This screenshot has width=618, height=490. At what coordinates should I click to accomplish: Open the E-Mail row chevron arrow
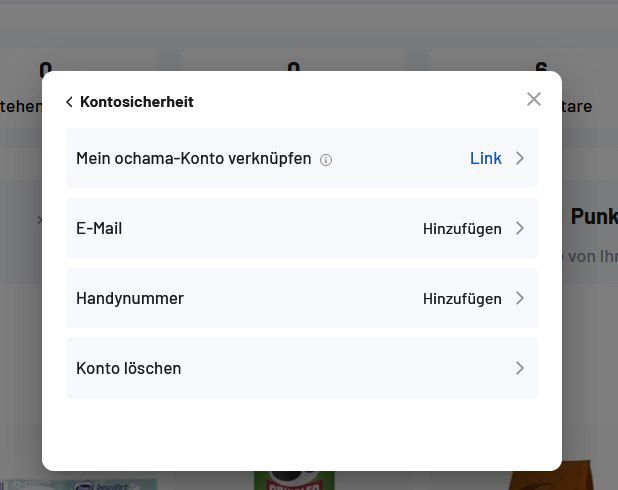point(519,228)
